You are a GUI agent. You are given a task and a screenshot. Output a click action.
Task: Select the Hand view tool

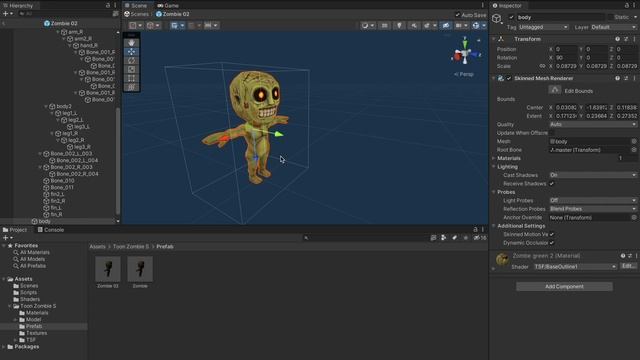[x=131, y=43]
